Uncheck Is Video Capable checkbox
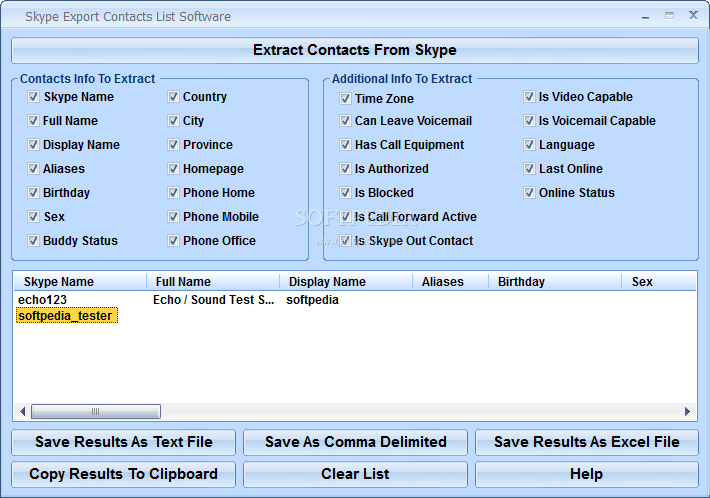This screenshot has height=498, width=710. point(529,96)
